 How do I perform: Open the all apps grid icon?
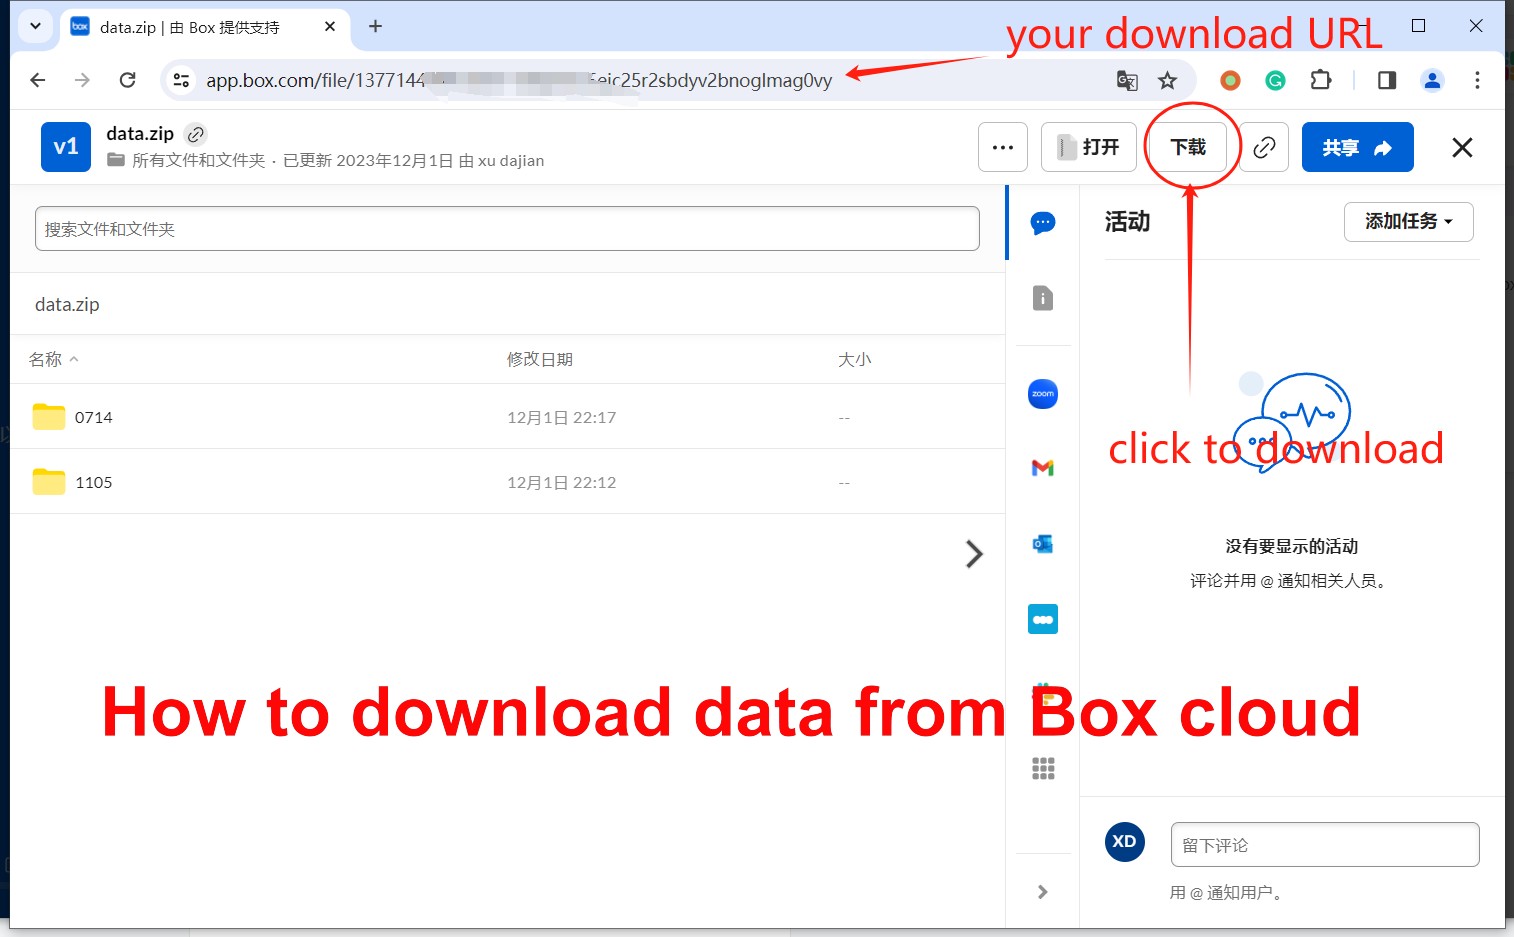(x=1042, y=768)
